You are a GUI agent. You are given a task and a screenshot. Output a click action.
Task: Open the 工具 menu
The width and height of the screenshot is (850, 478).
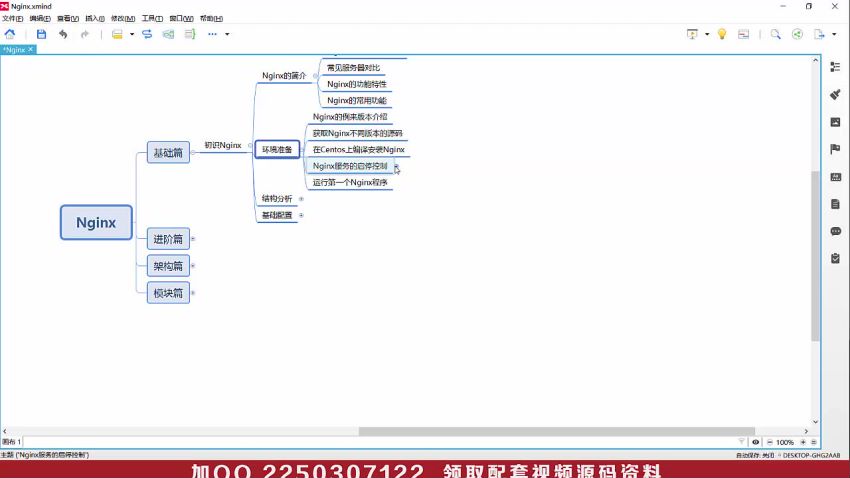152,18
